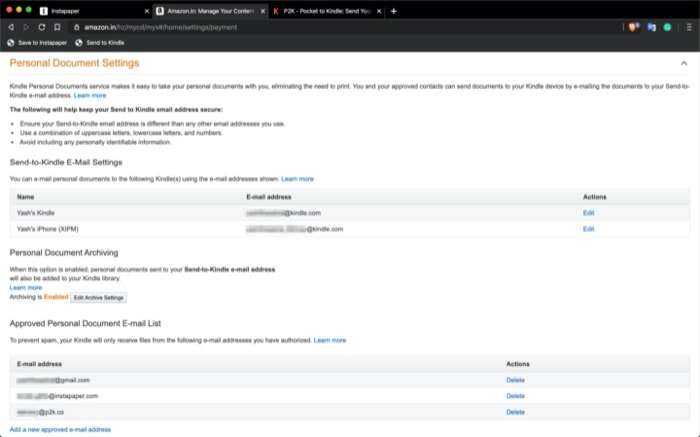Open the translate extension icon
Viewport: 700px width, 437px height.
651,27
